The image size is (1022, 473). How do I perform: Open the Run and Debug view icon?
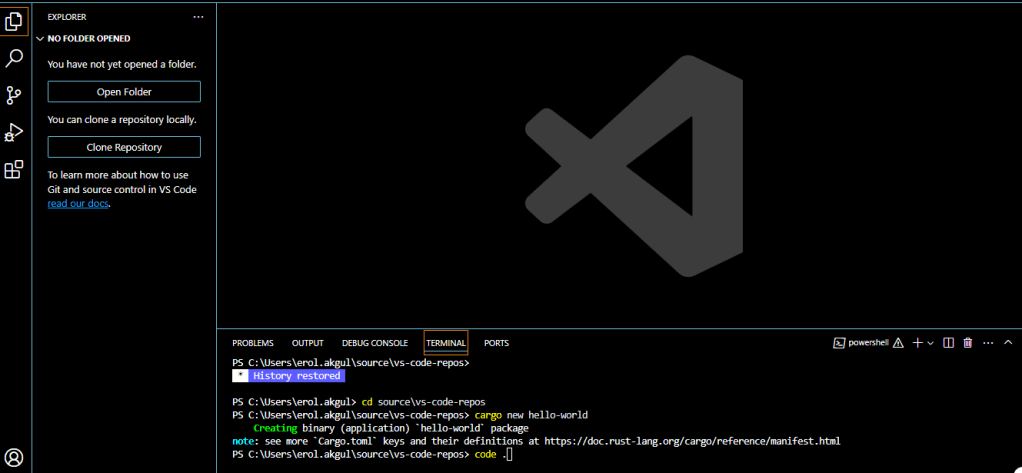14,133
